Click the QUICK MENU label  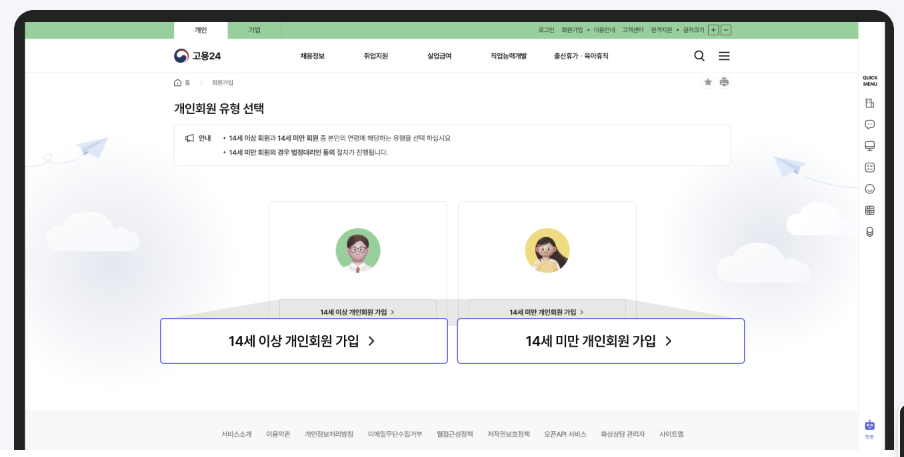point(870,81)
